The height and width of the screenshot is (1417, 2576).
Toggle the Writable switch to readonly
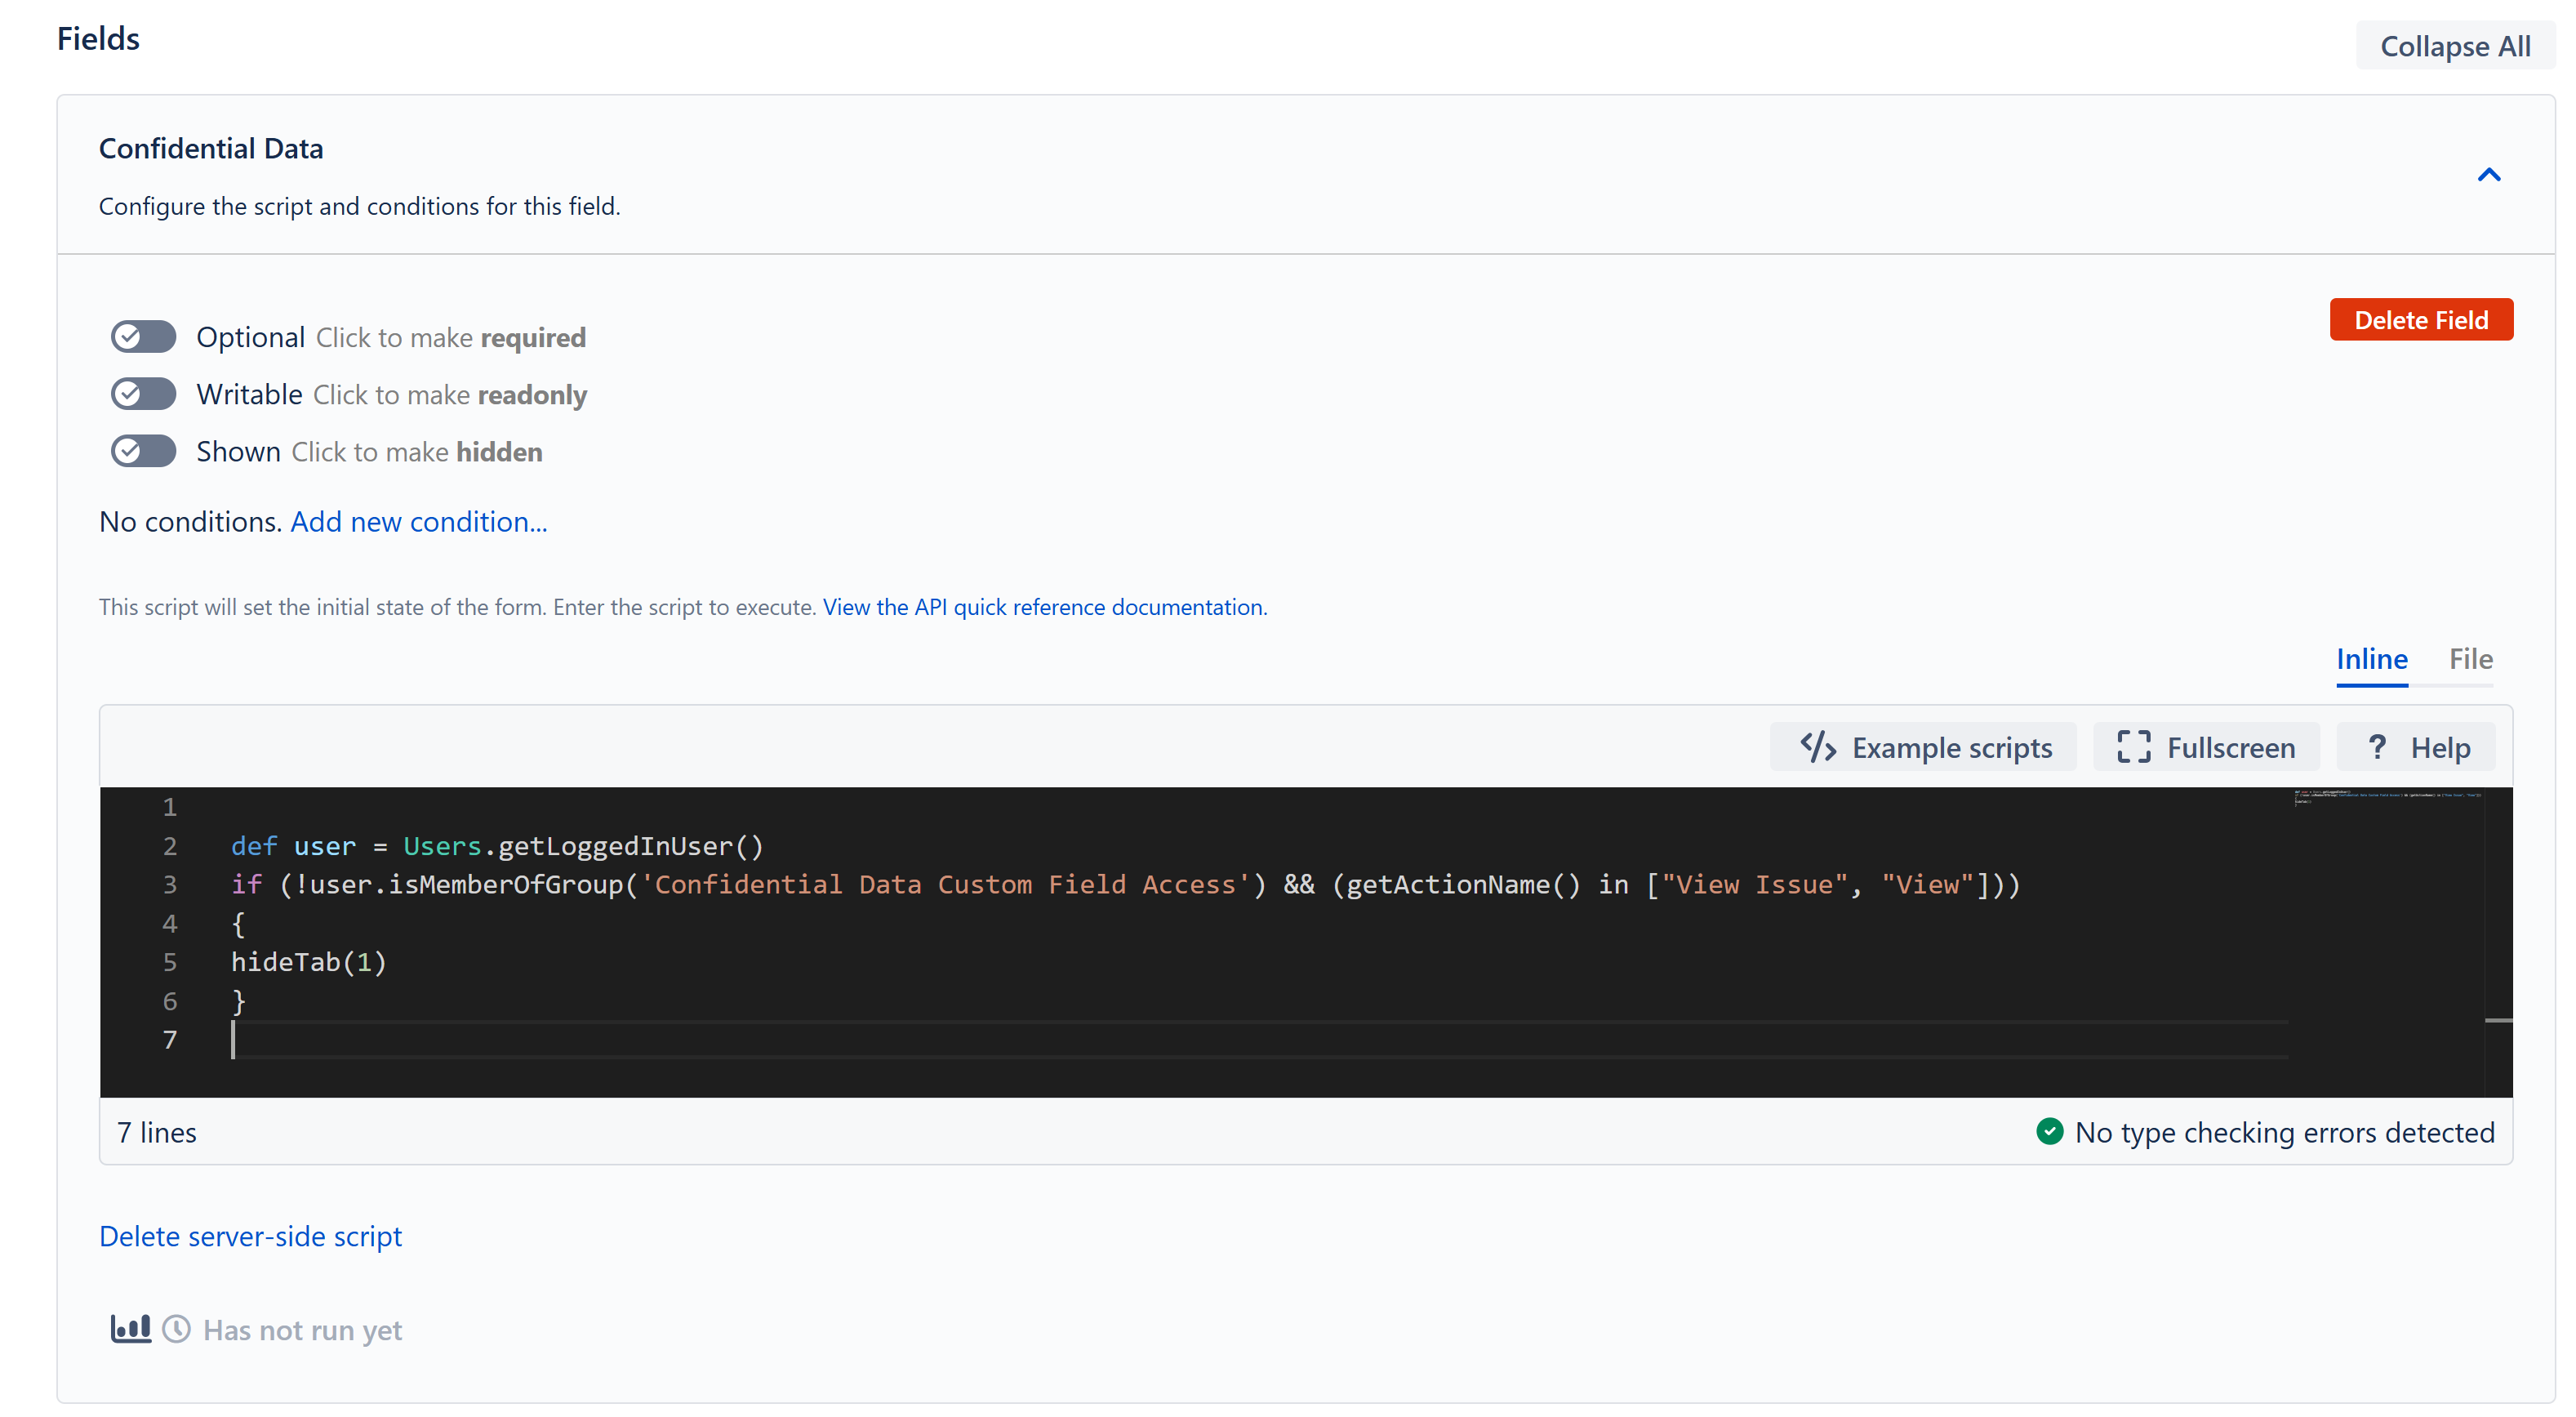tap(143, 394)
